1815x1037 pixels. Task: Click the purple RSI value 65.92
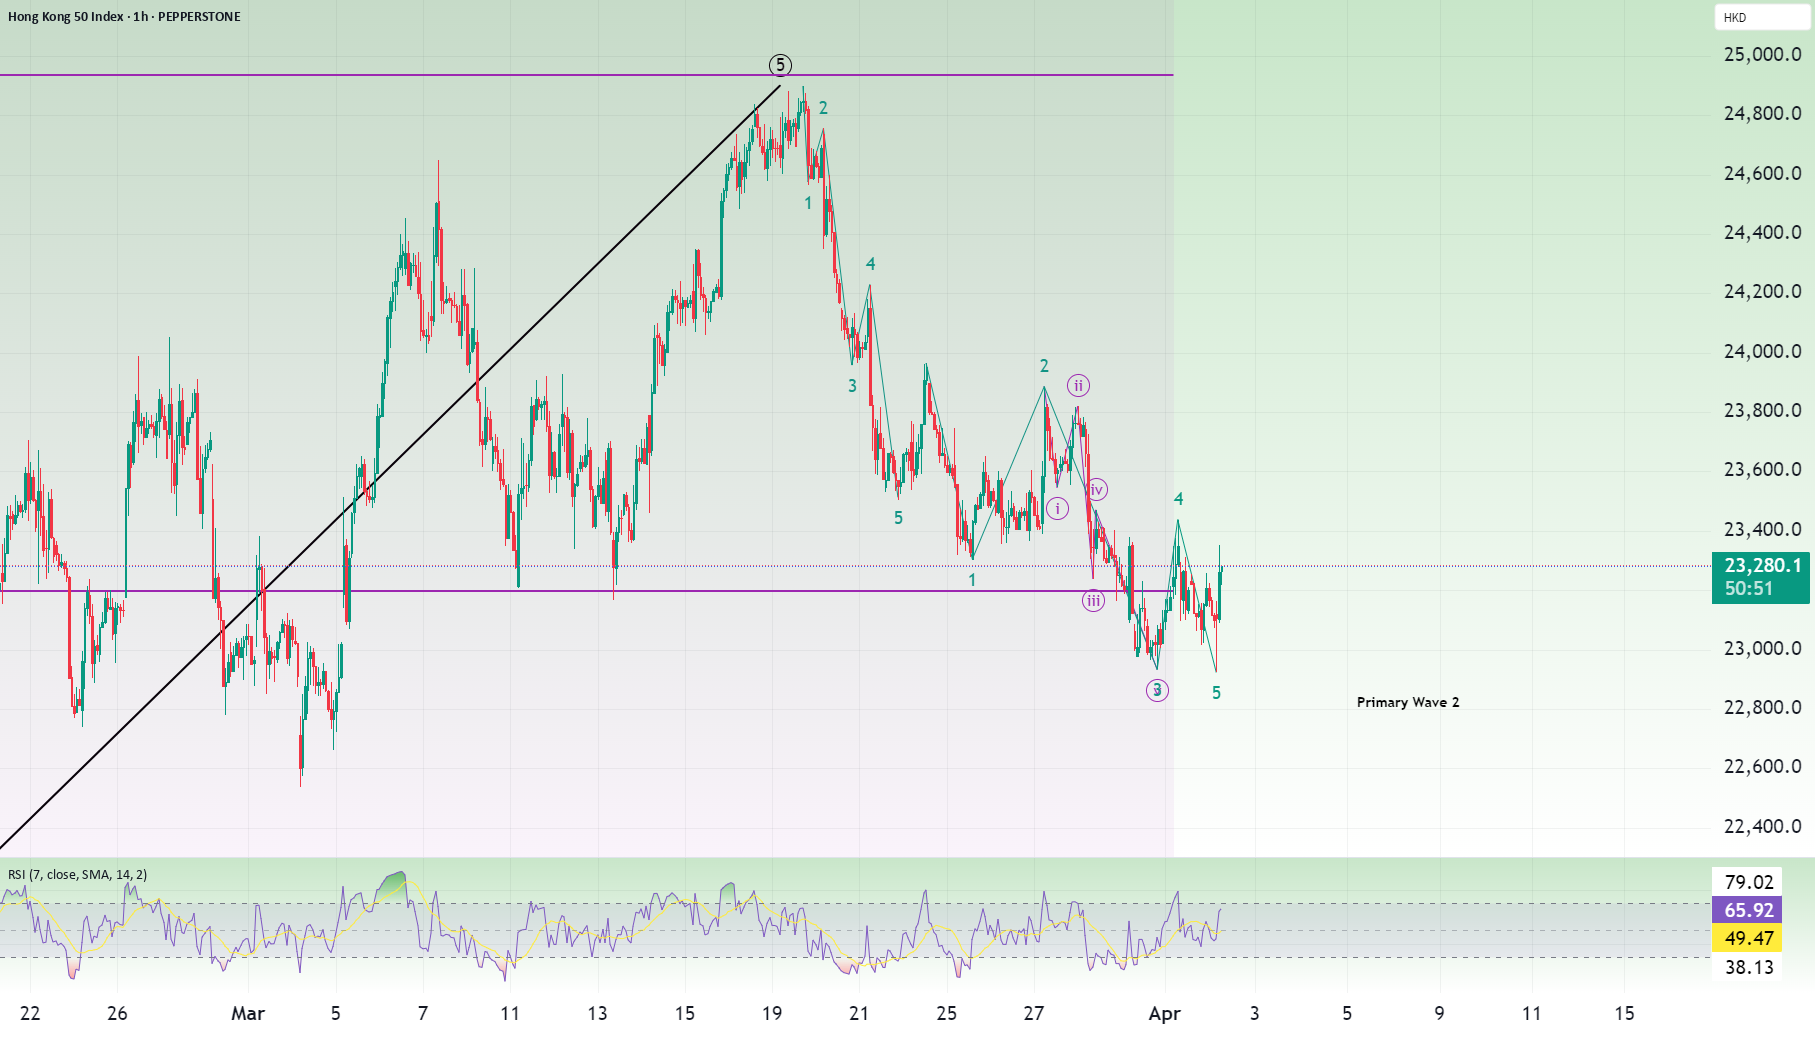(1748, 910)
